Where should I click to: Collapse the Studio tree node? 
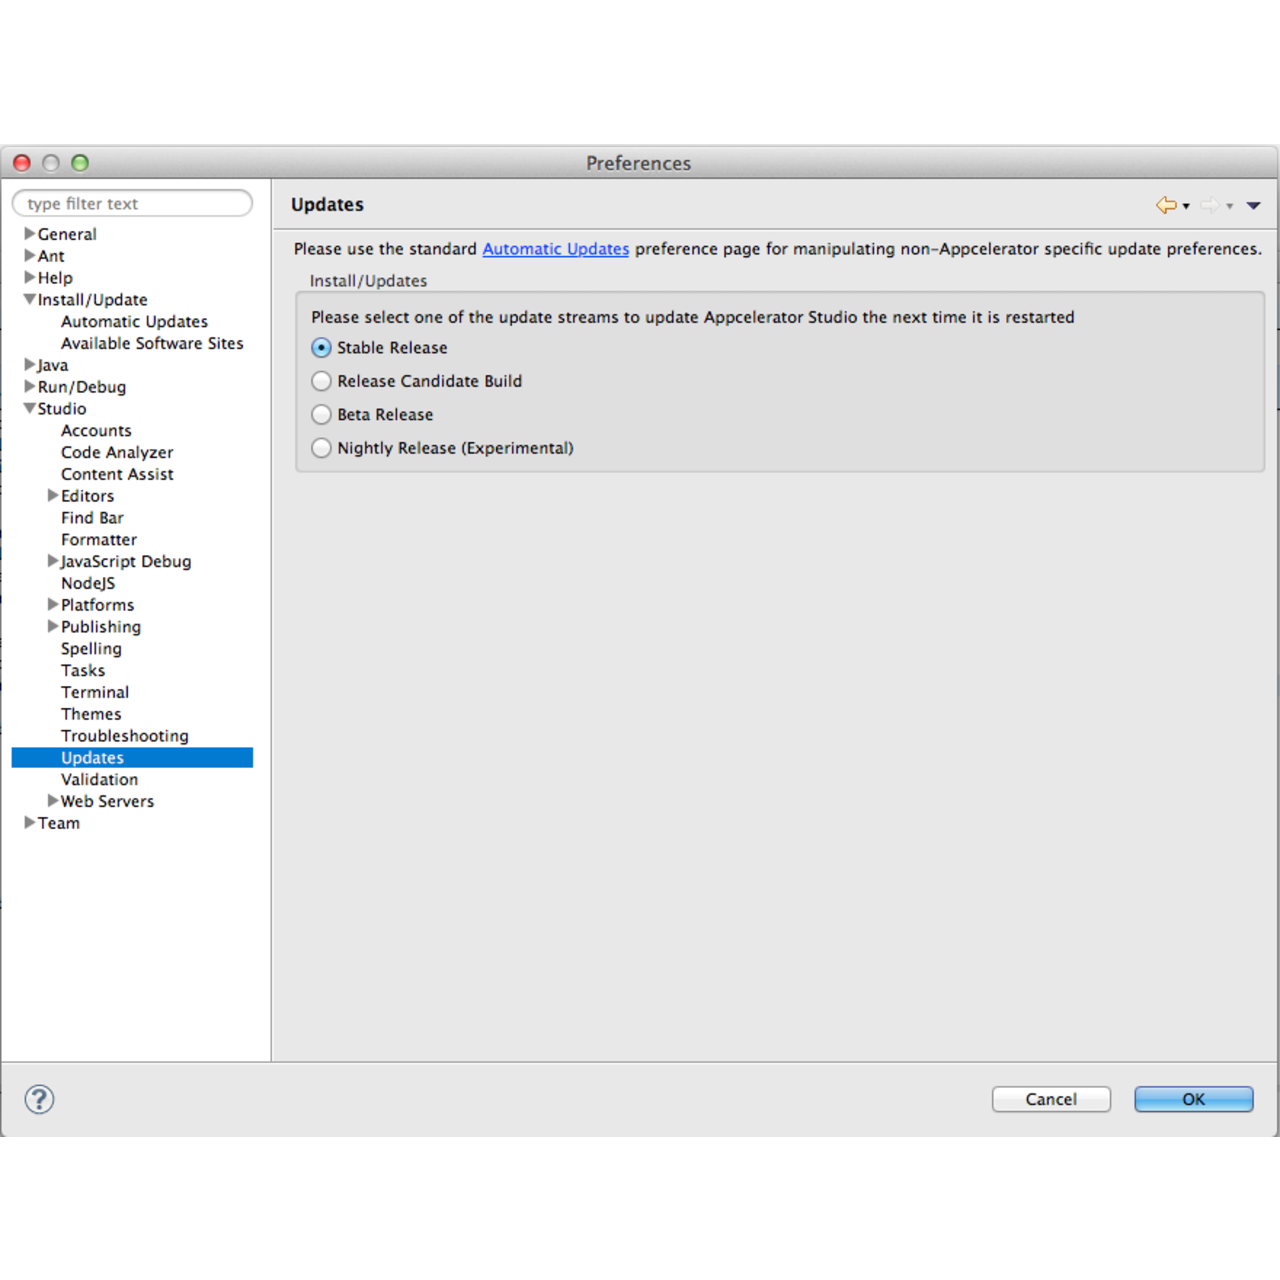click(29, 408)
